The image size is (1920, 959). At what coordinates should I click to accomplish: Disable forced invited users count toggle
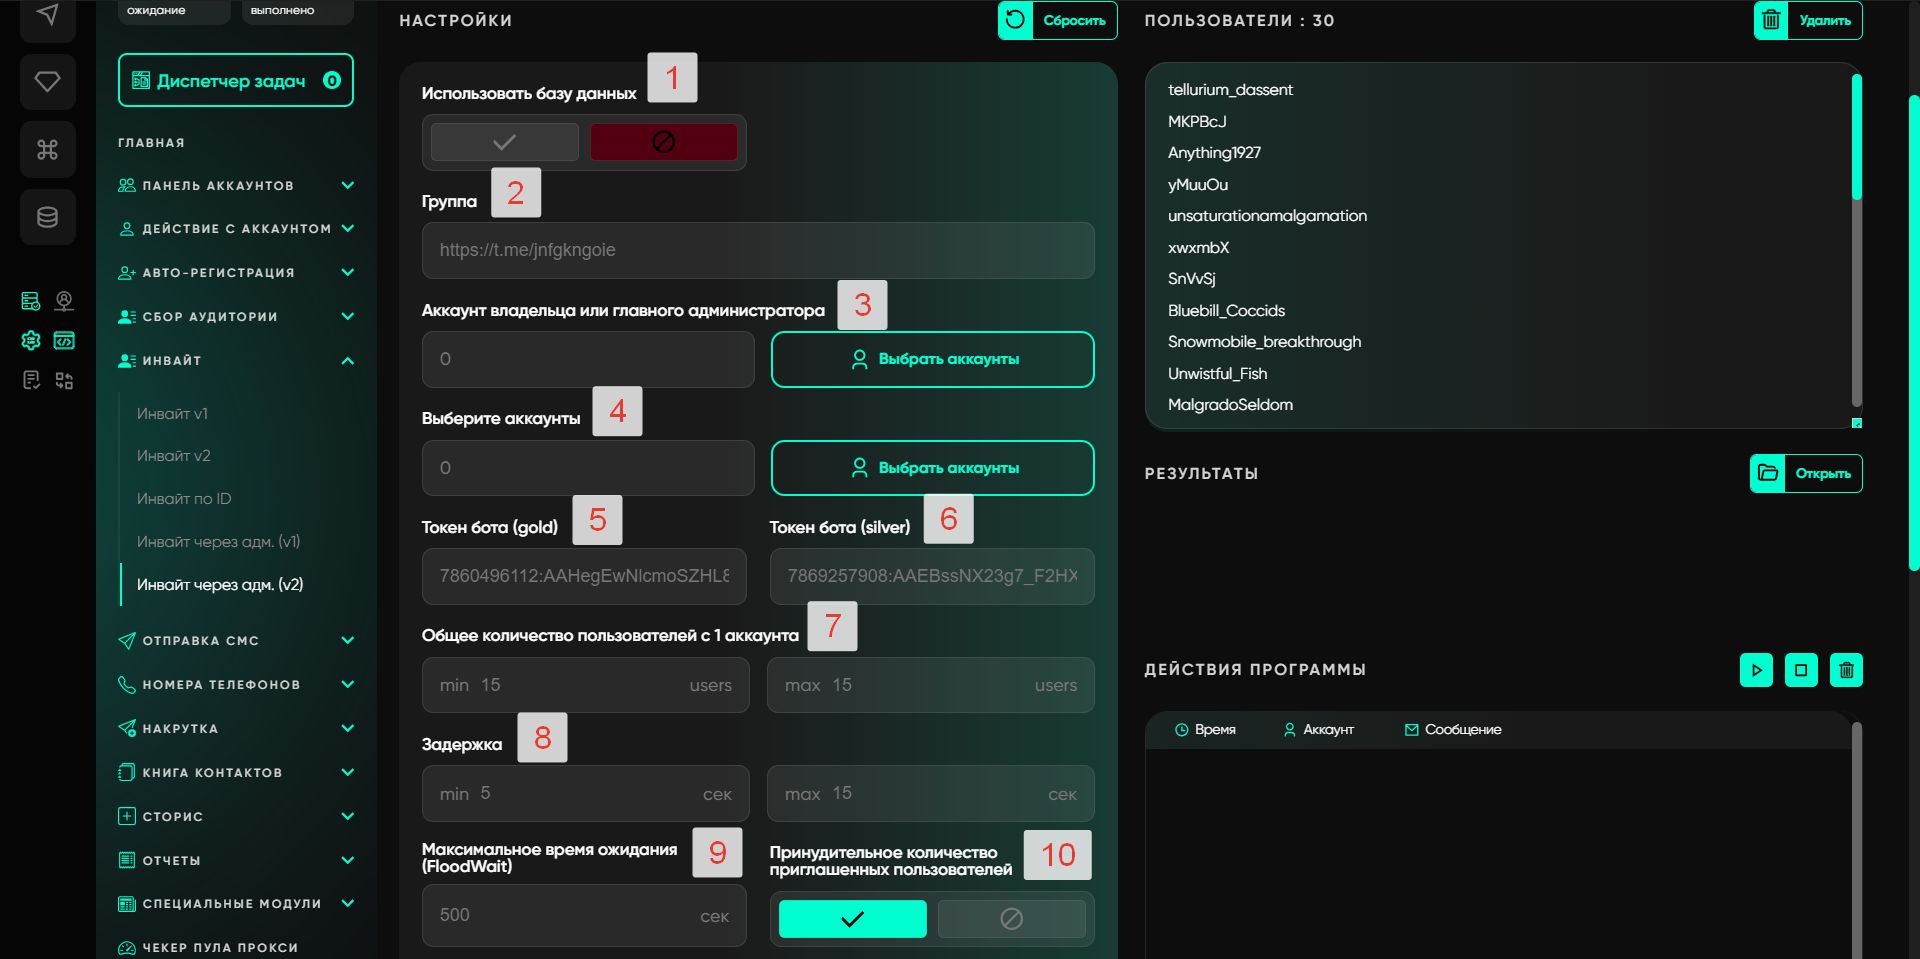1011,918
